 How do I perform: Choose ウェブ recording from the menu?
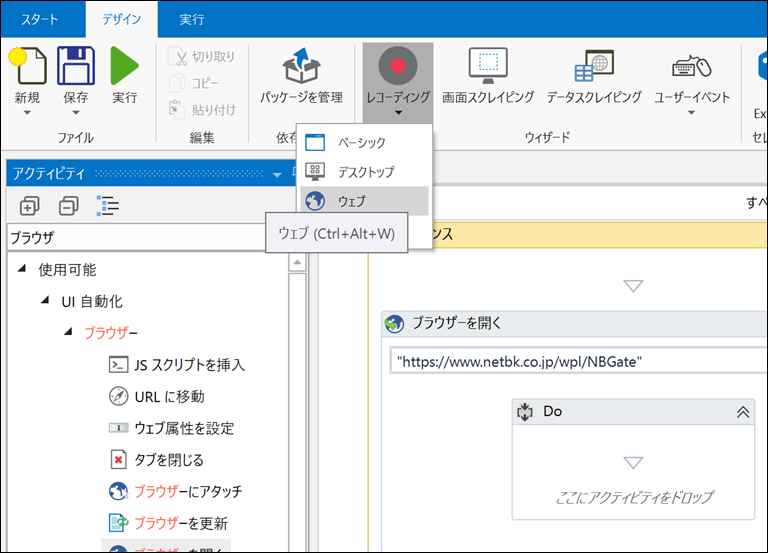pyautogui.click(x=364, y=201)
